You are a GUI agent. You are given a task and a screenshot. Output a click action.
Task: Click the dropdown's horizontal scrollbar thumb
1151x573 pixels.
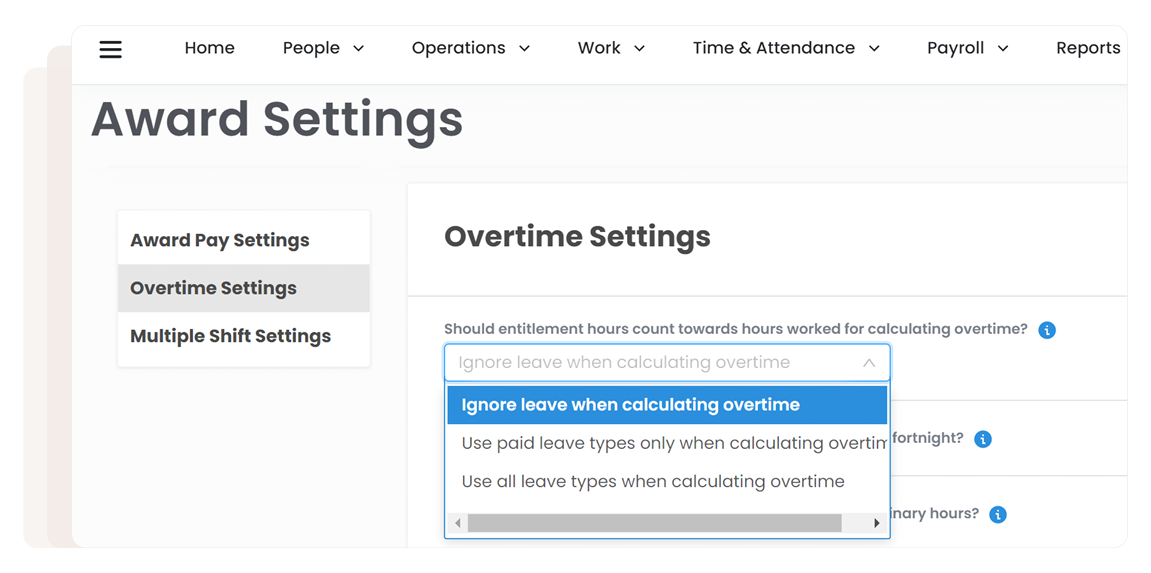coord(654,523)
